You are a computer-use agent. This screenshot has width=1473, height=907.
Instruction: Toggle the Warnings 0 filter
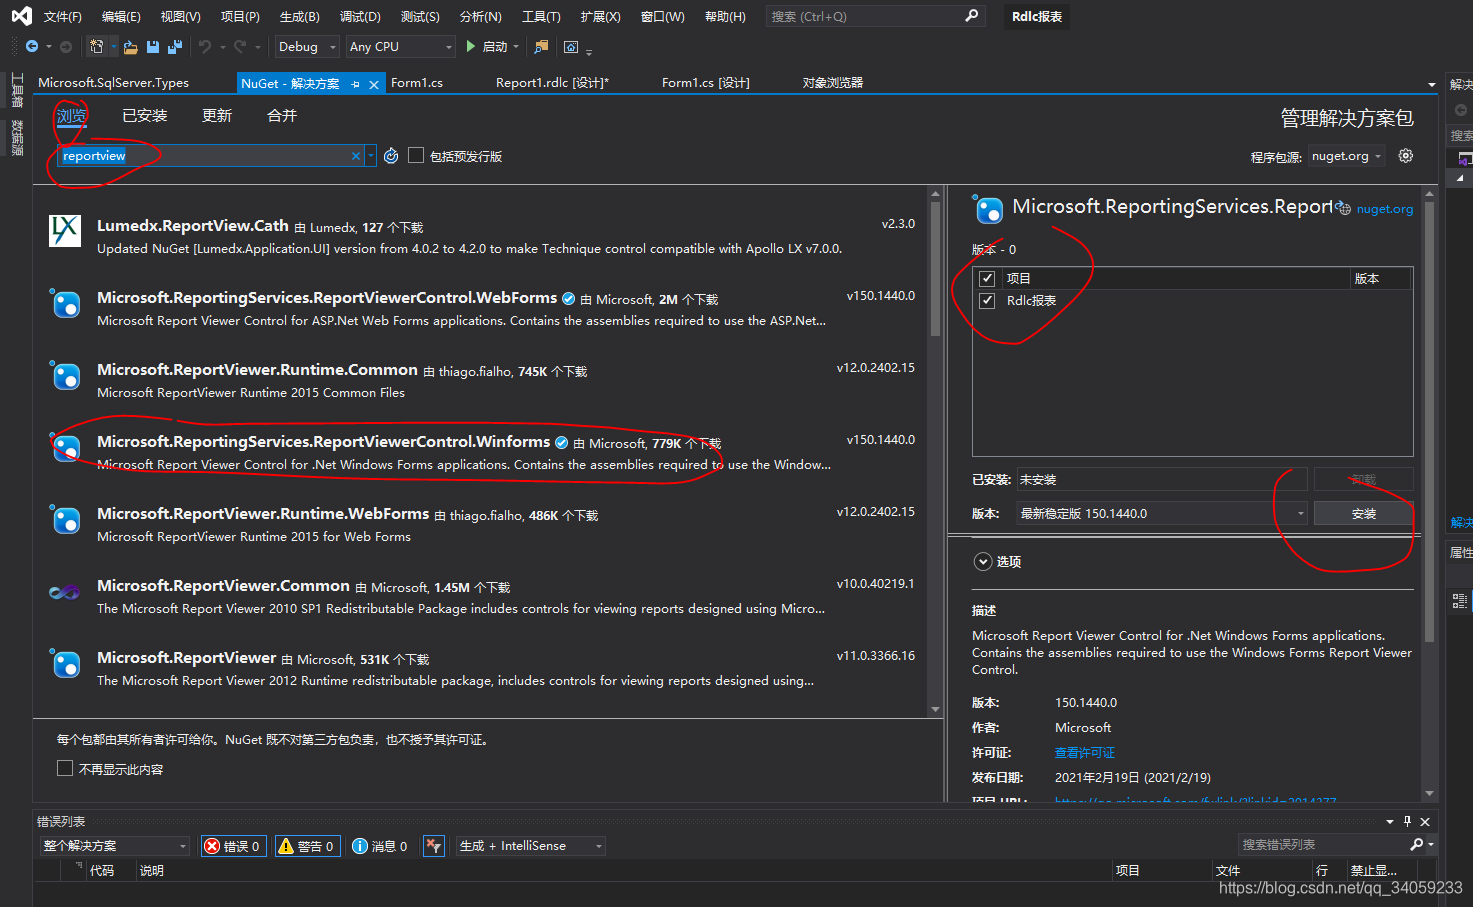[306, 846]
